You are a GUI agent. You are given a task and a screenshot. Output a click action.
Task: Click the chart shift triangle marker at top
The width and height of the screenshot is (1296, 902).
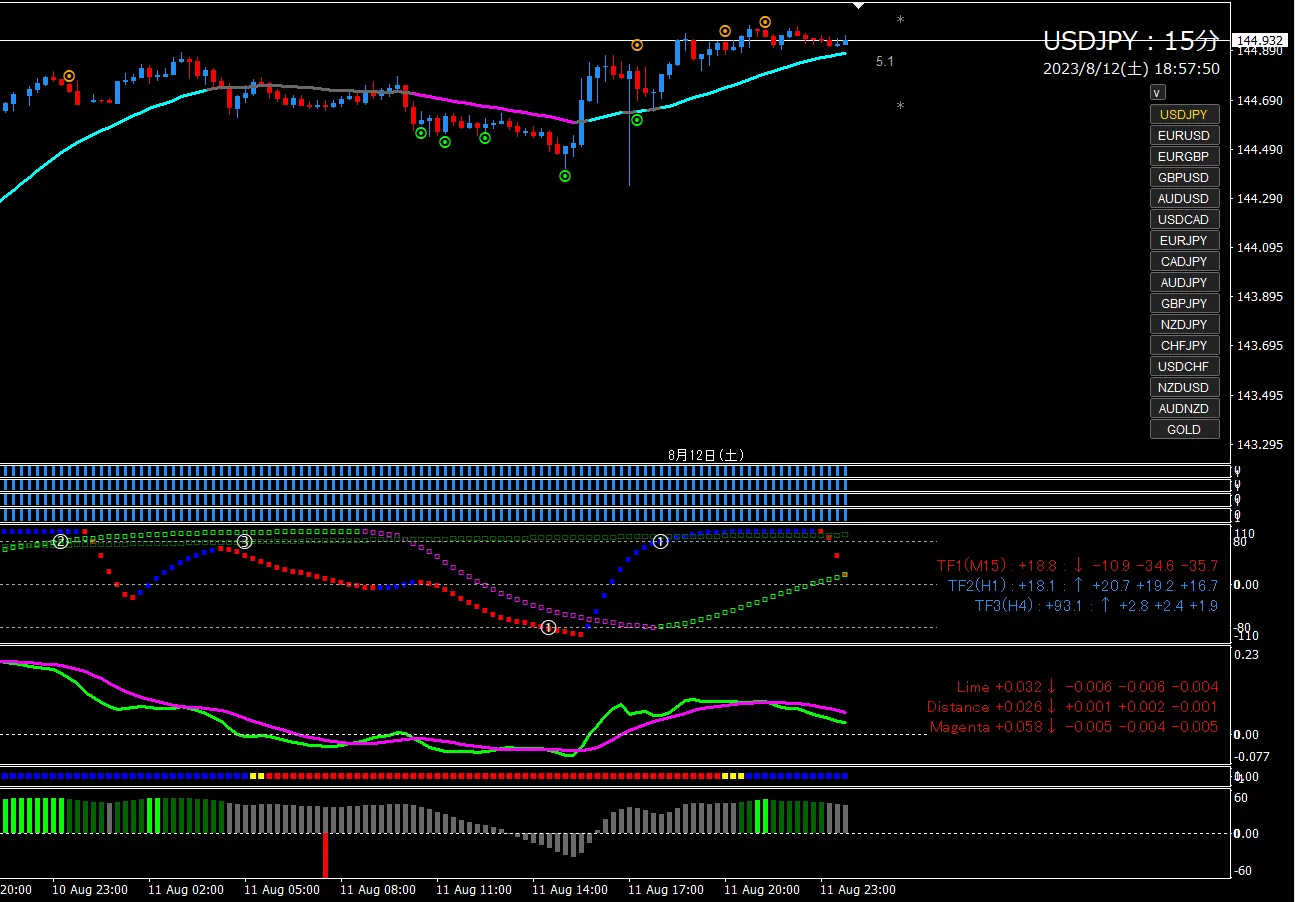click(x=858, y=7)
